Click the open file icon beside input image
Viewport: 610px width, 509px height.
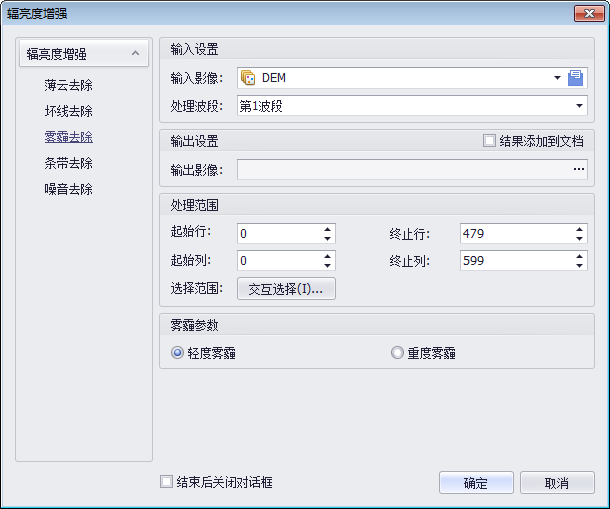pyautogui.click(x=575, y=78)
